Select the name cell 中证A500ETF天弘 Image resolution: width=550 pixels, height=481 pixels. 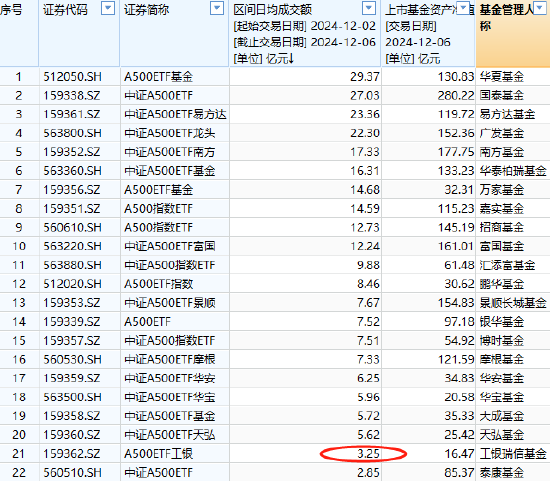(x=170, y=435)
